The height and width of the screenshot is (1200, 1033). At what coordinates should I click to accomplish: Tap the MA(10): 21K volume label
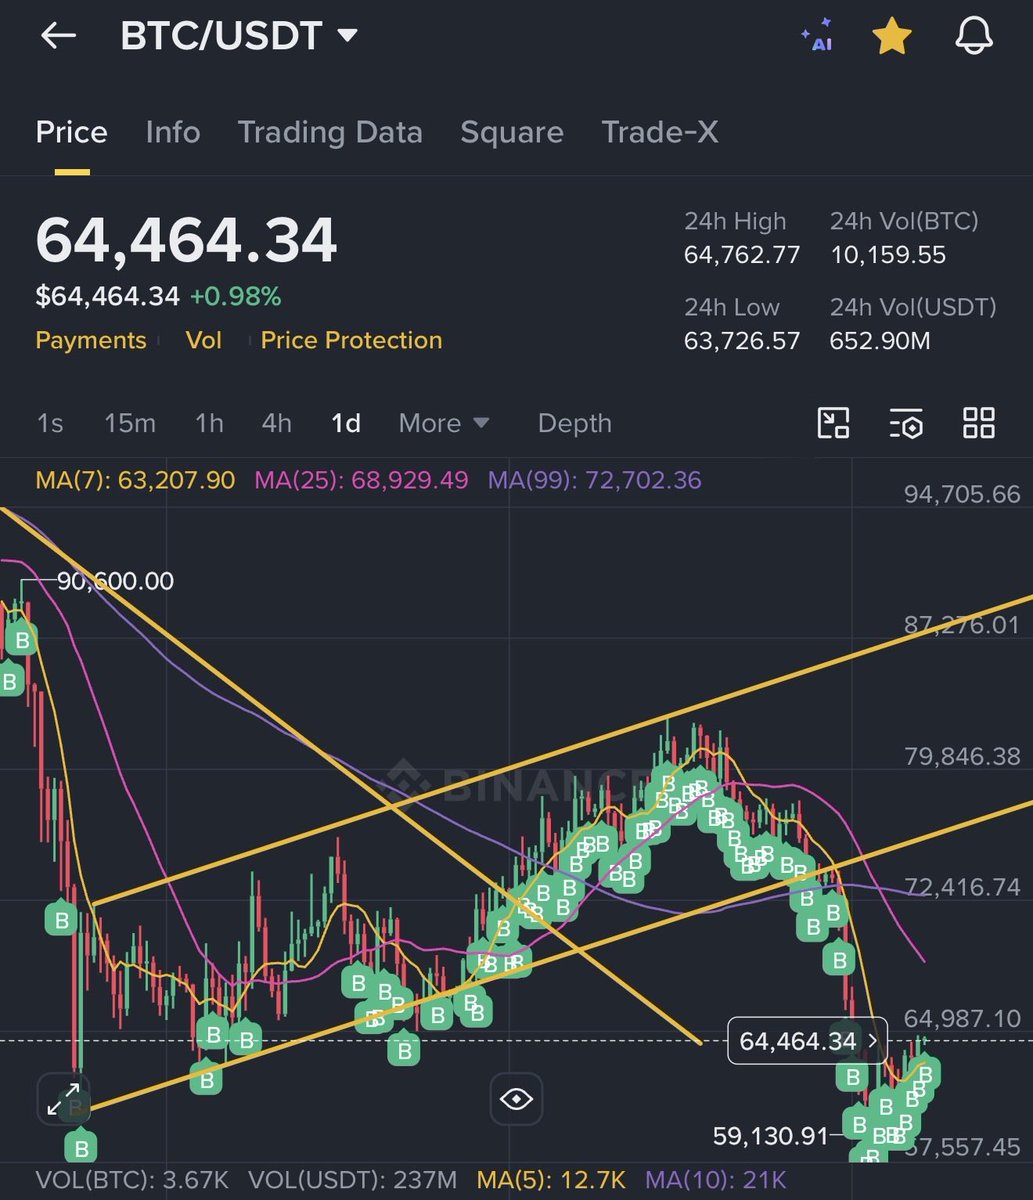pos(716,1180)
